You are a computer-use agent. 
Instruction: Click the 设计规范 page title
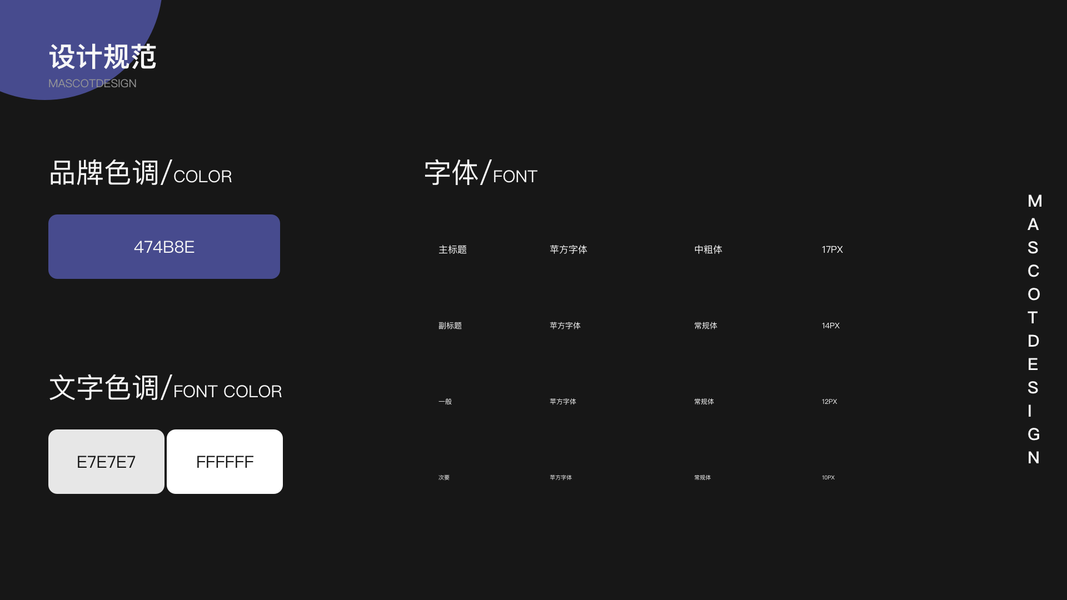pos(103,57)
